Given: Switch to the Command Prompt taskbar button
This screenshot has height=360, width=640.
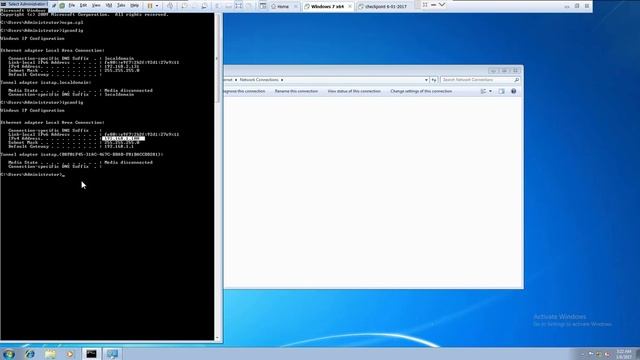Looking at the screenshot, I should 91,354.
